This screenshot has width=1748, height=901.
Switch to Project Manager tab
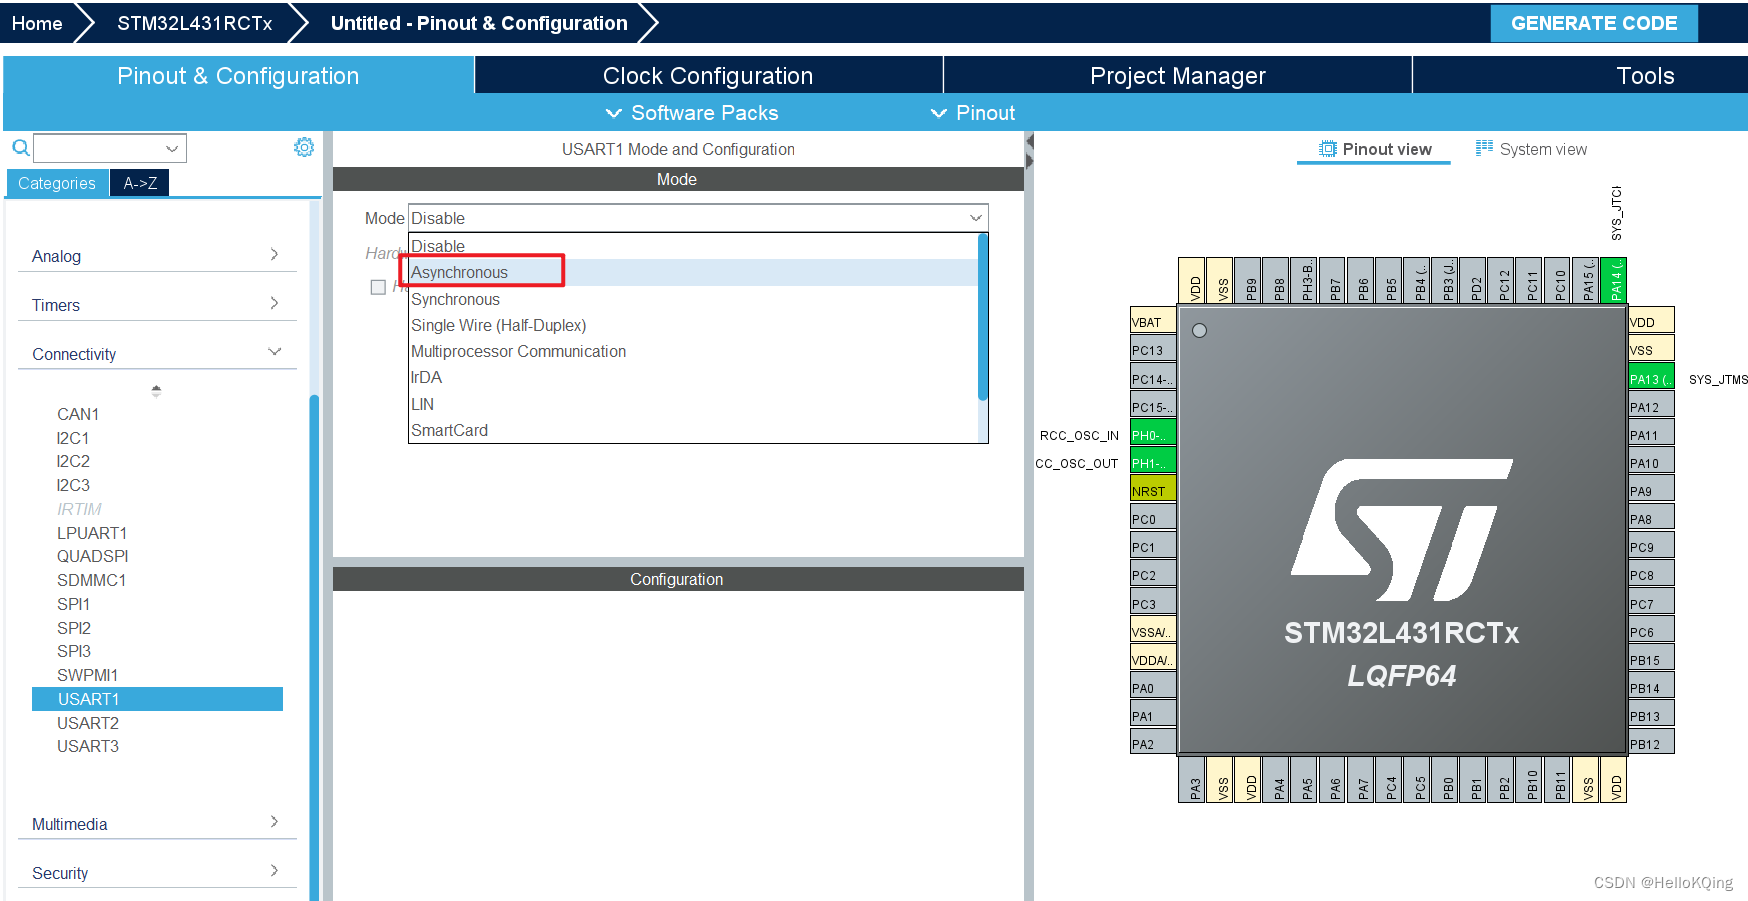click(1178, 76)
